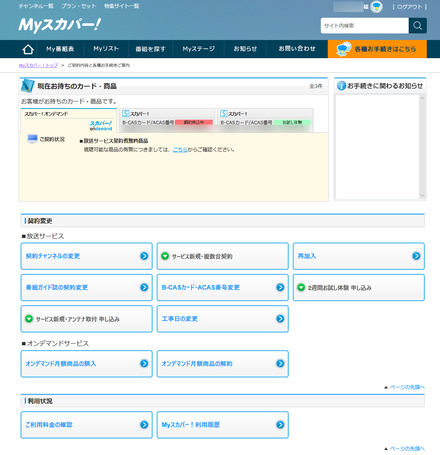Click the green icon on サービス新規・アンテナ取付 申し込み

point(29,319)
